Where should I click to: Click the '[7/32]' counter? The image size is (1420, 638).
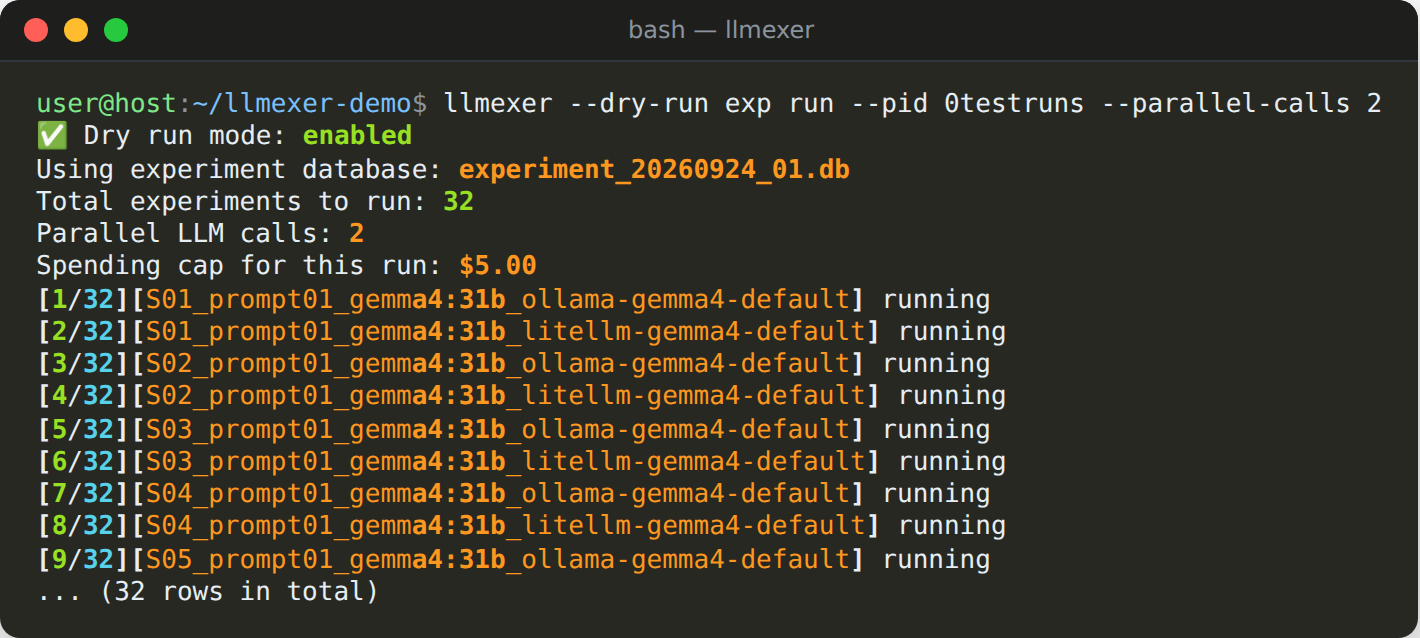pyautogui.click(x=84, y=494)
